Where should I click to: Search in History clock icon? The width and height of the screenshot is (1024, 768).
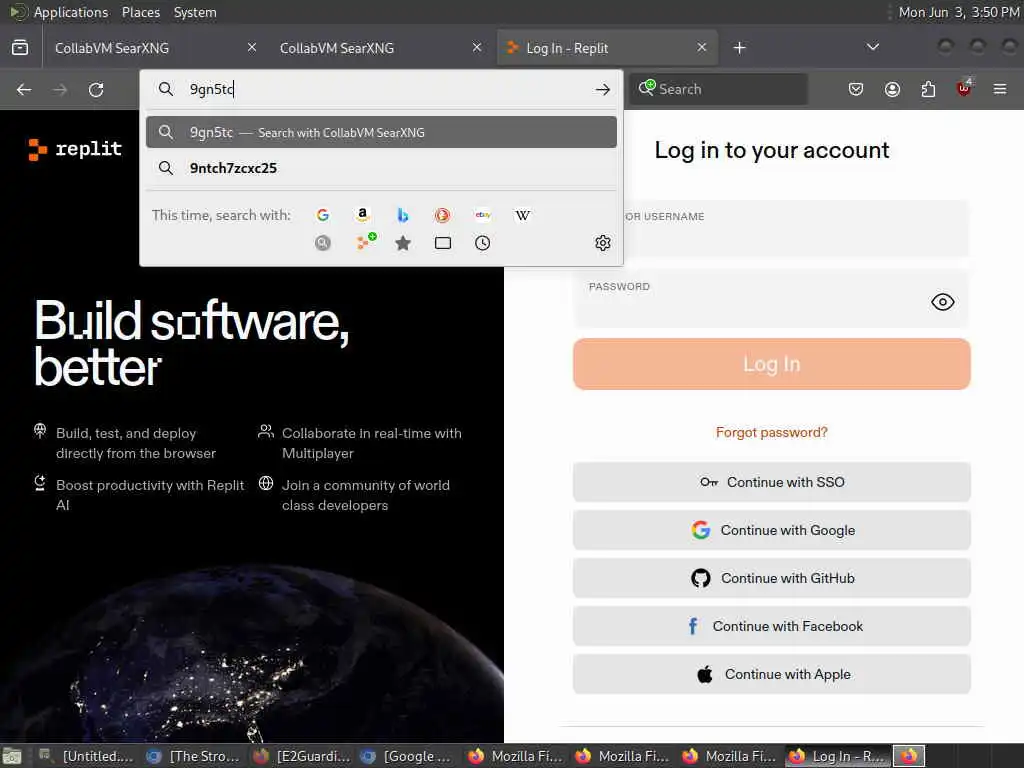(483, 243)
